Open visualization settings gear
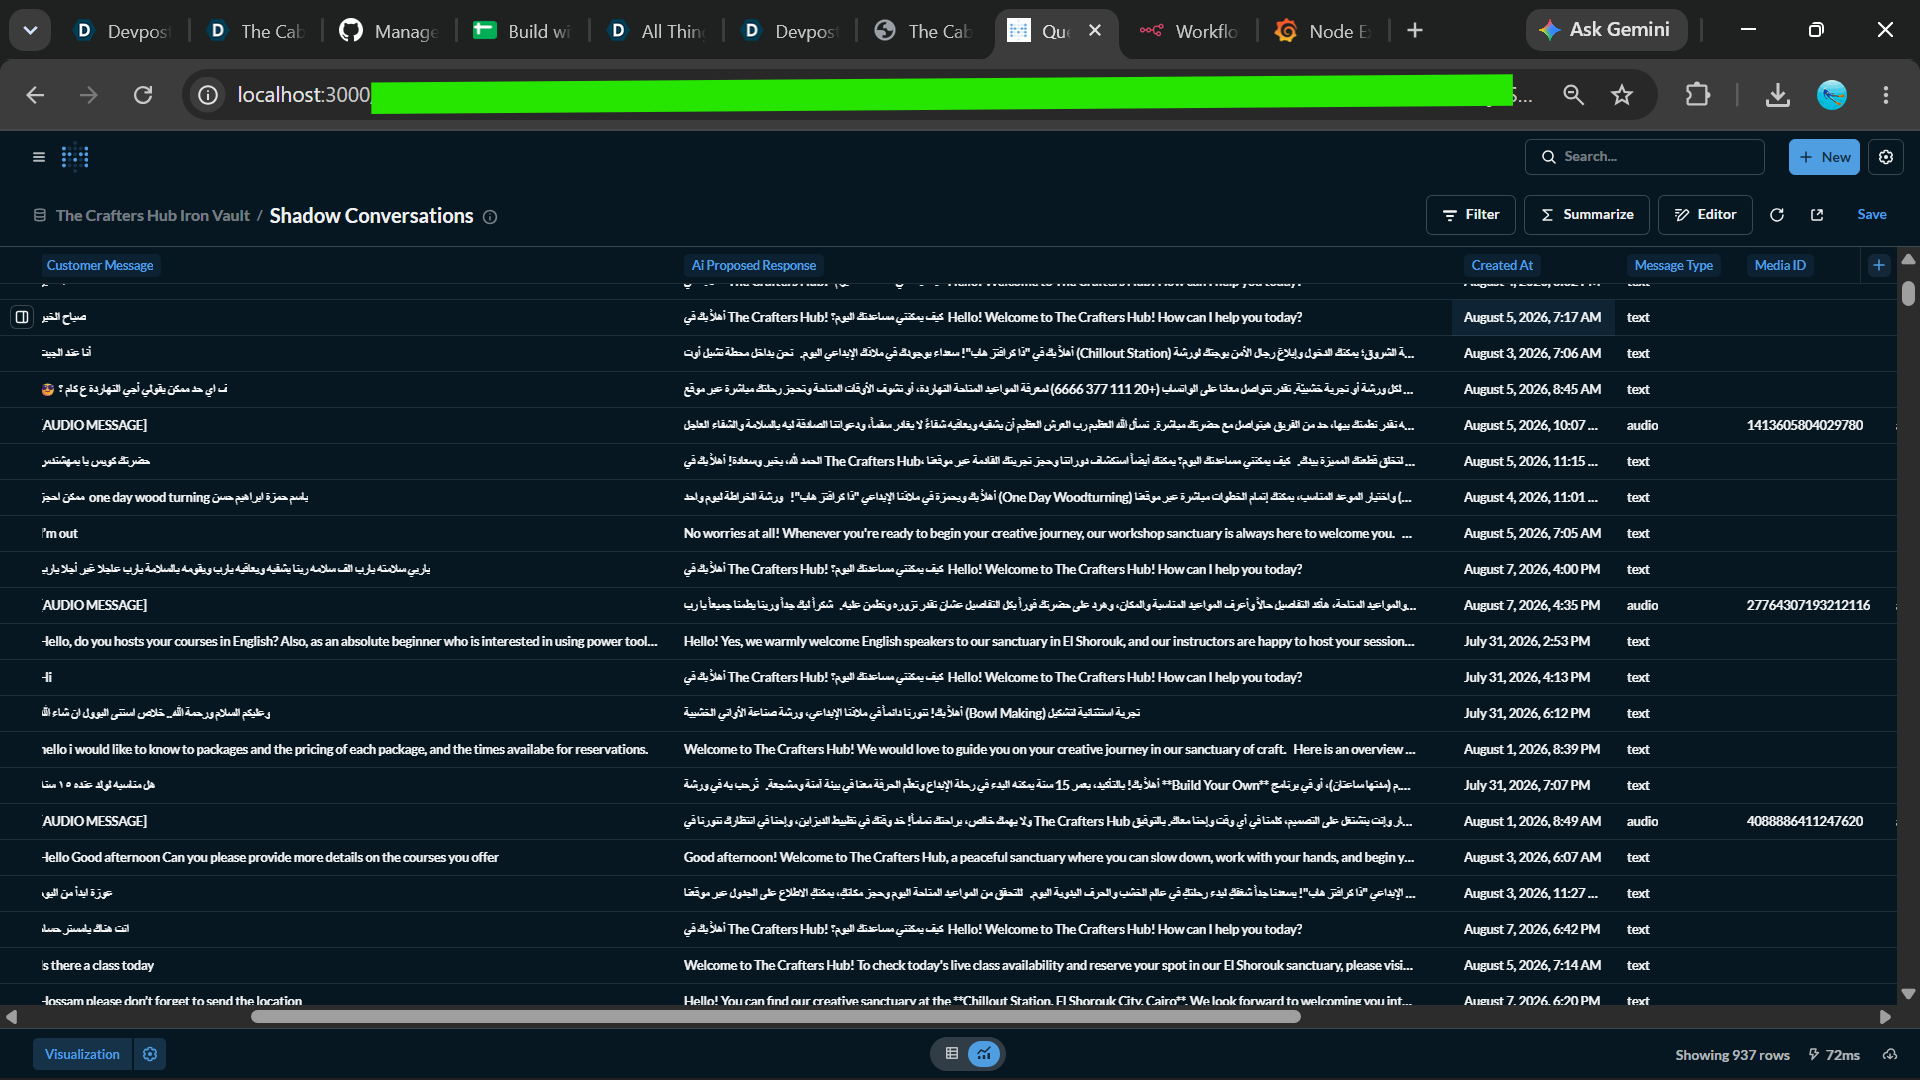 [150, 1054]
